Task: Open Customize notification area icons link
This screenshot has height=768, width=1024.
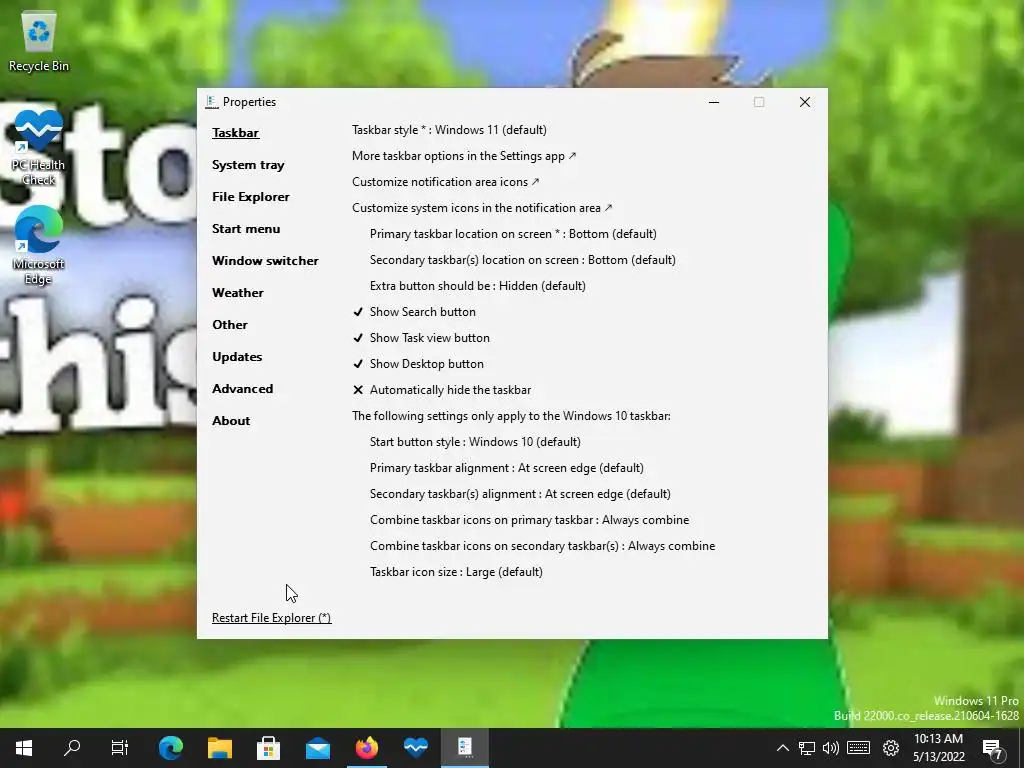Action: (x=446, y=182)
